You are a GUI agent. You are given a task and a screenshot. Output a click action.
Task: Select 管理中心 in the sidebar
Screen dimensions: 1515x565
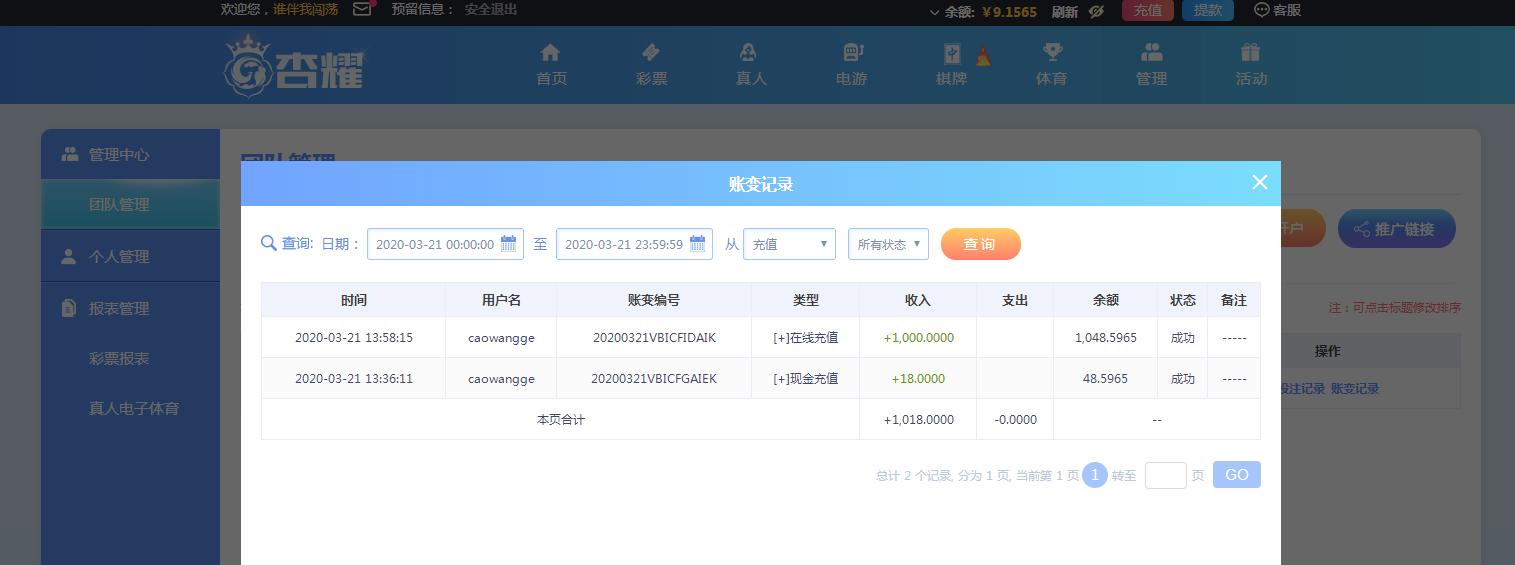130,154
